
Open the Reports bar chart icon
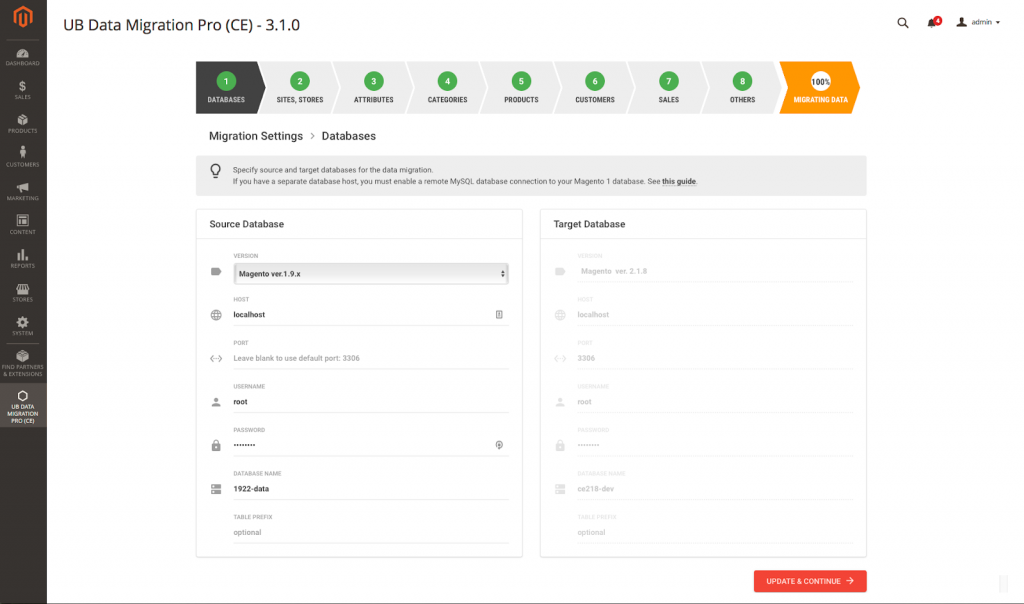[22, 258]
